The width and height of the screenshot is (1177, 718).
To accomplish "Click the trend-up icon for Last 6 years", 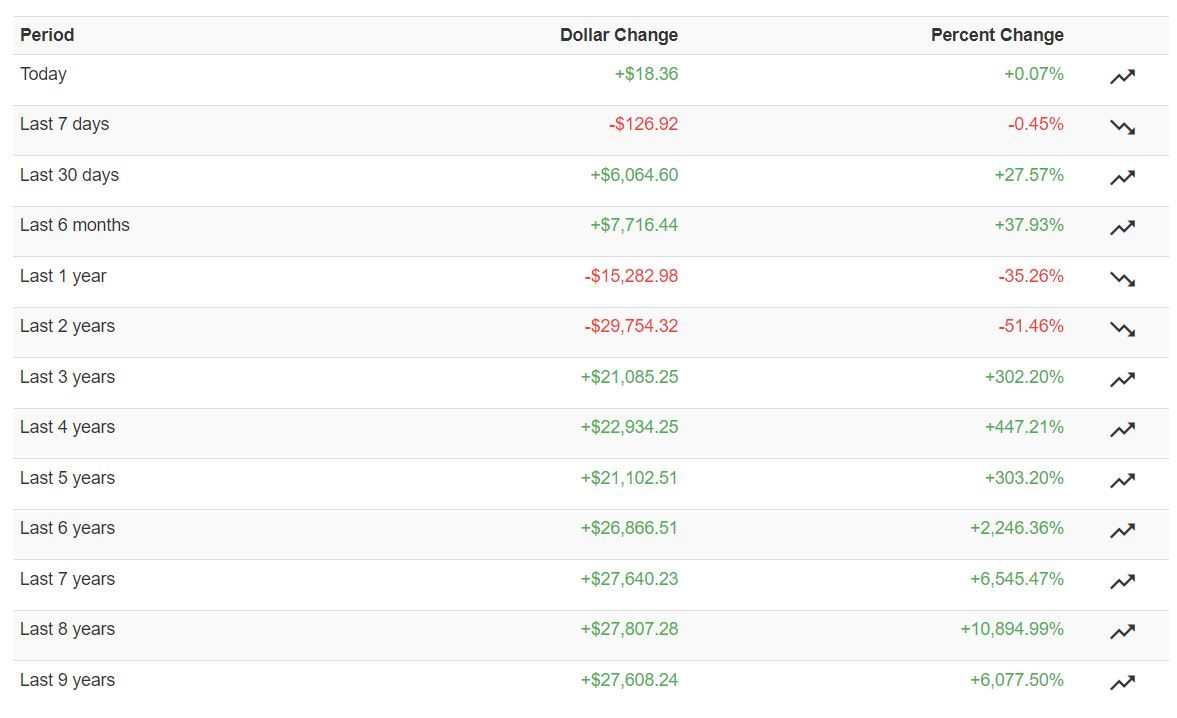I will (1122, 531).
